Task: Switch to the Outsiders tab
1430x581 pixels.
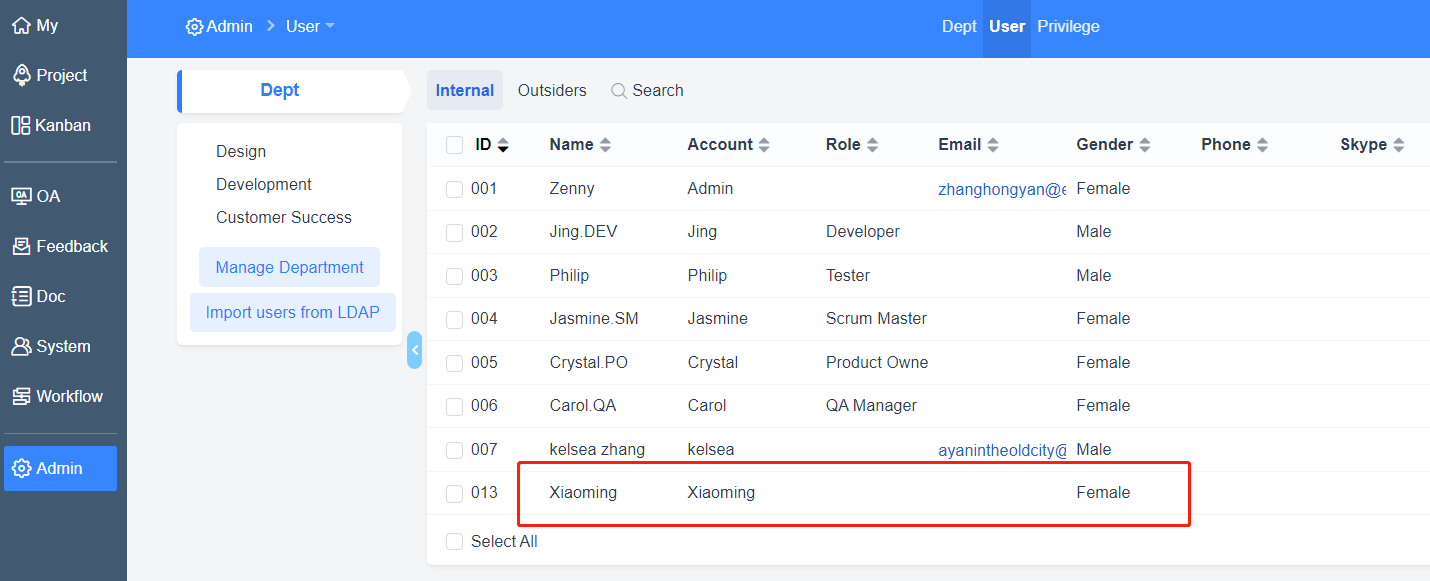Action: coord(552,90)
